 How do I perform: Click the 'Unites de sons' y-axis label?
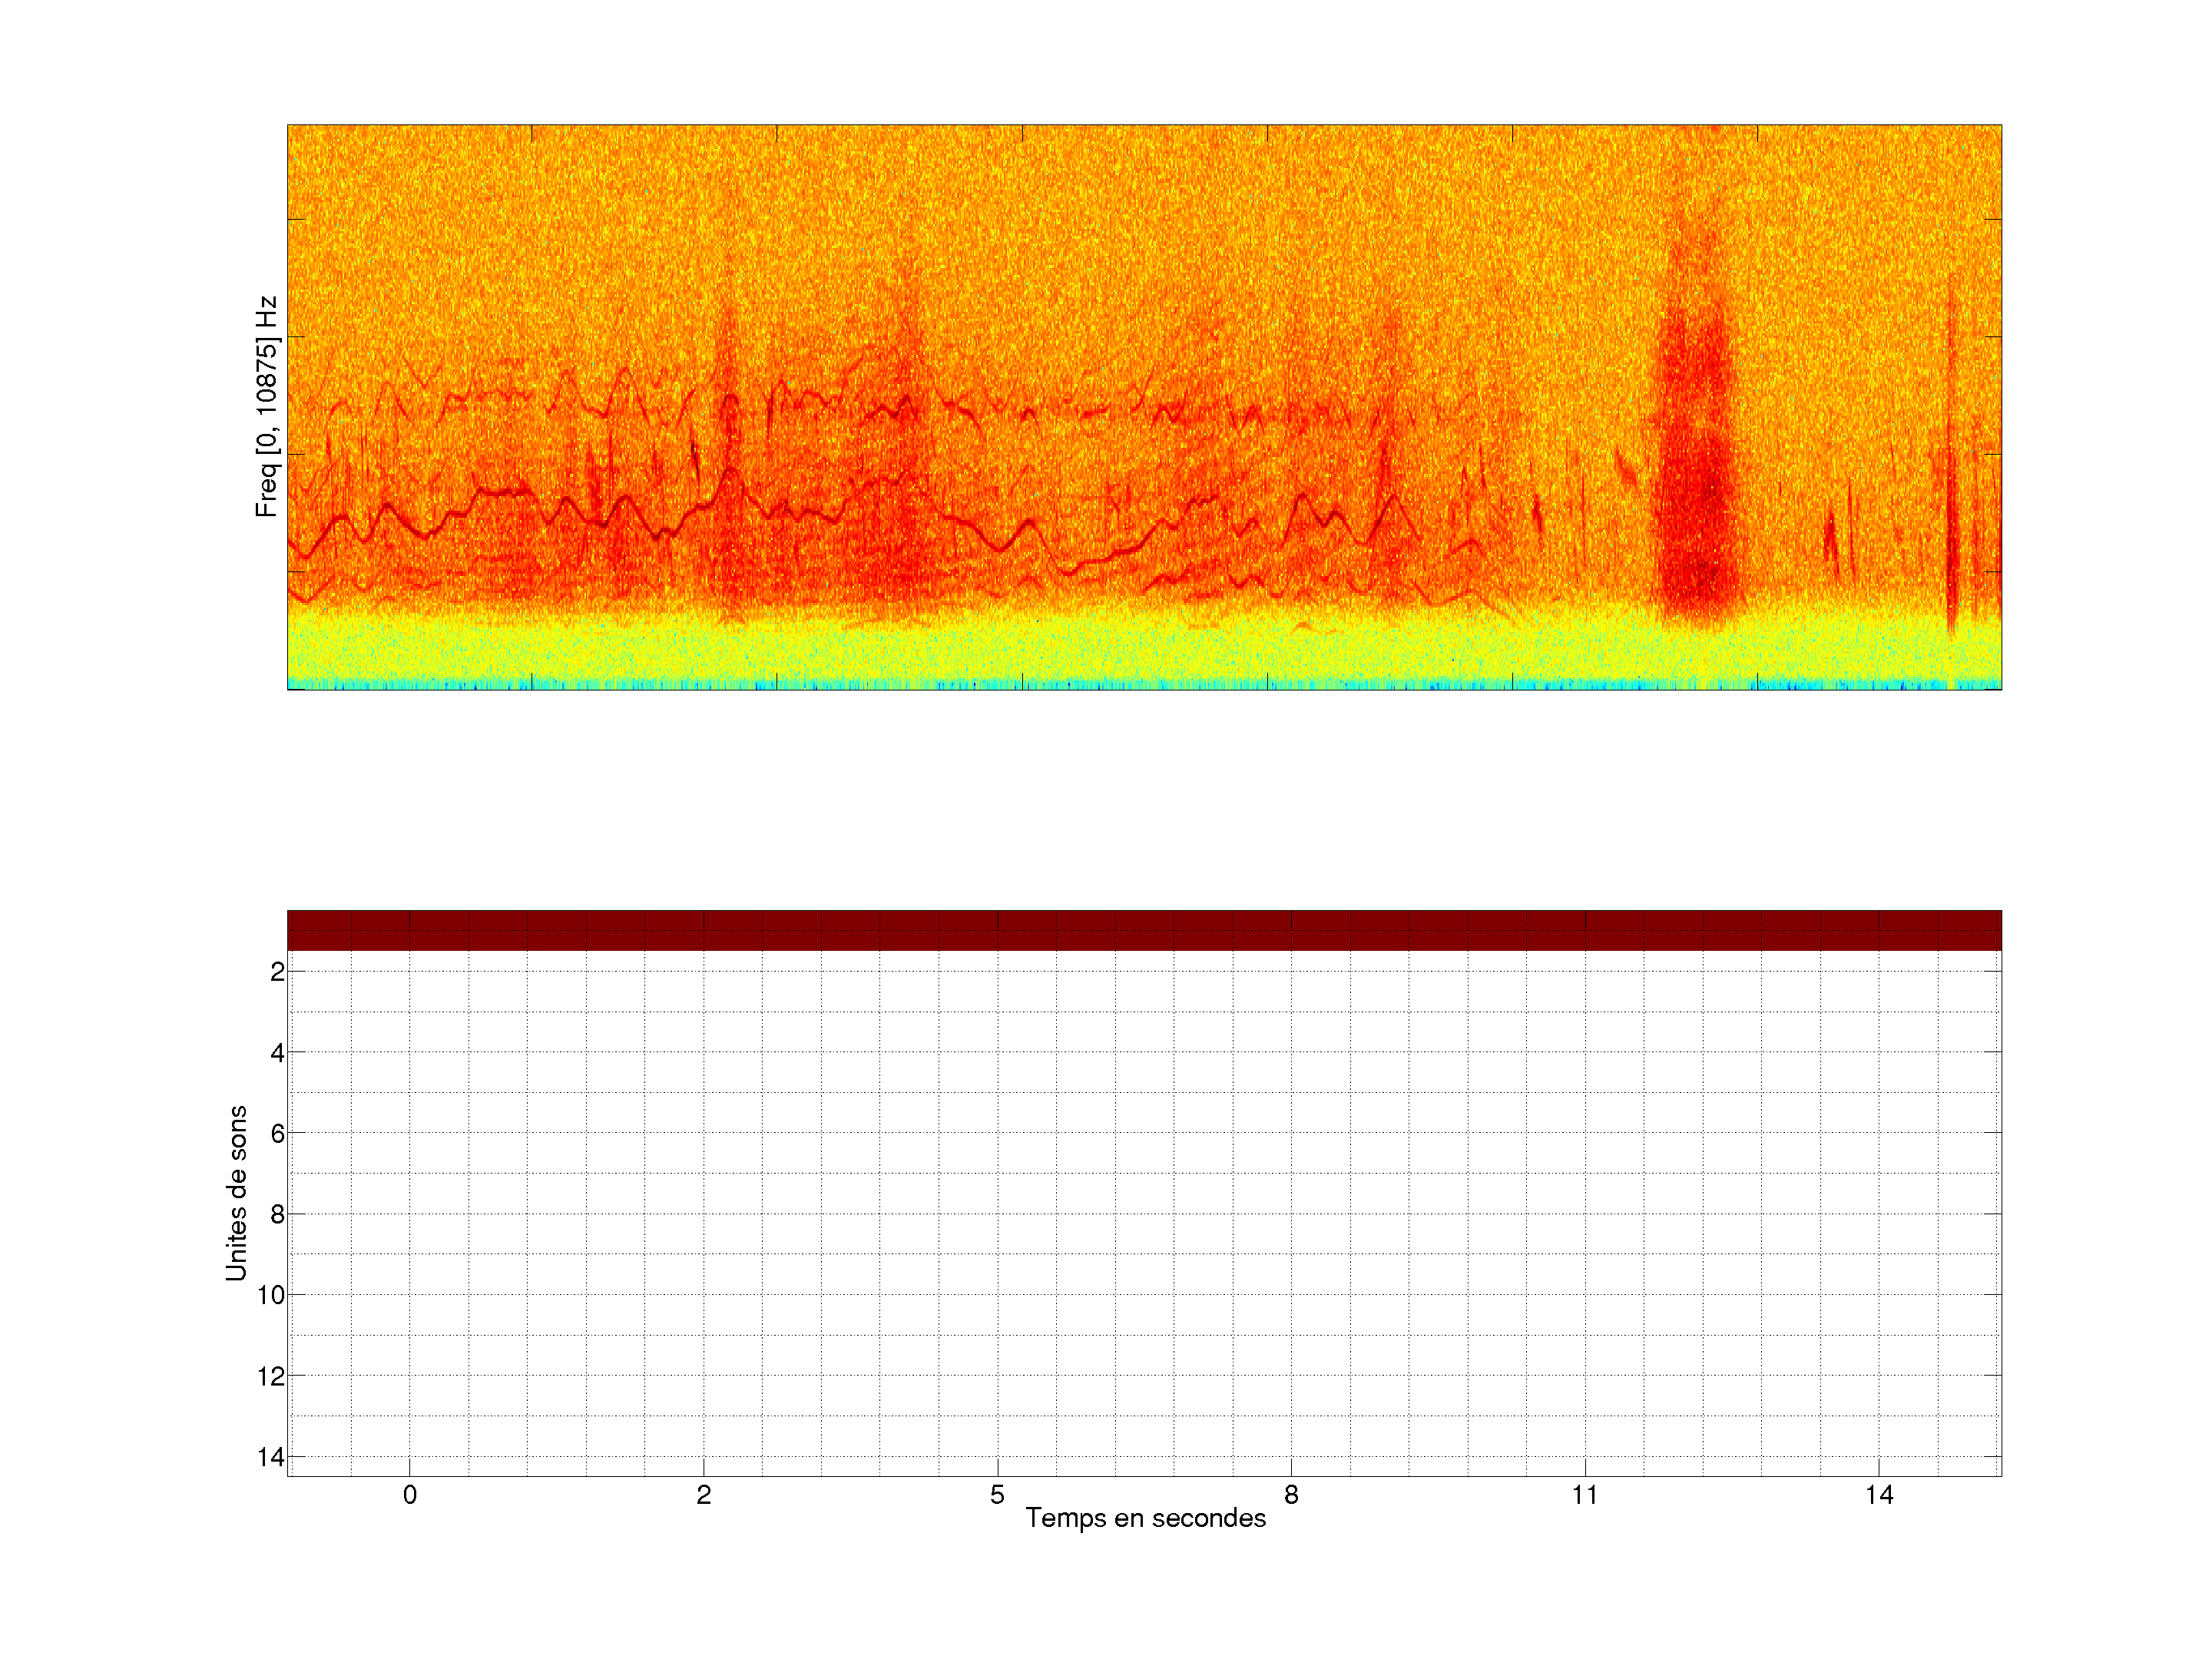tap(236, 1193)
